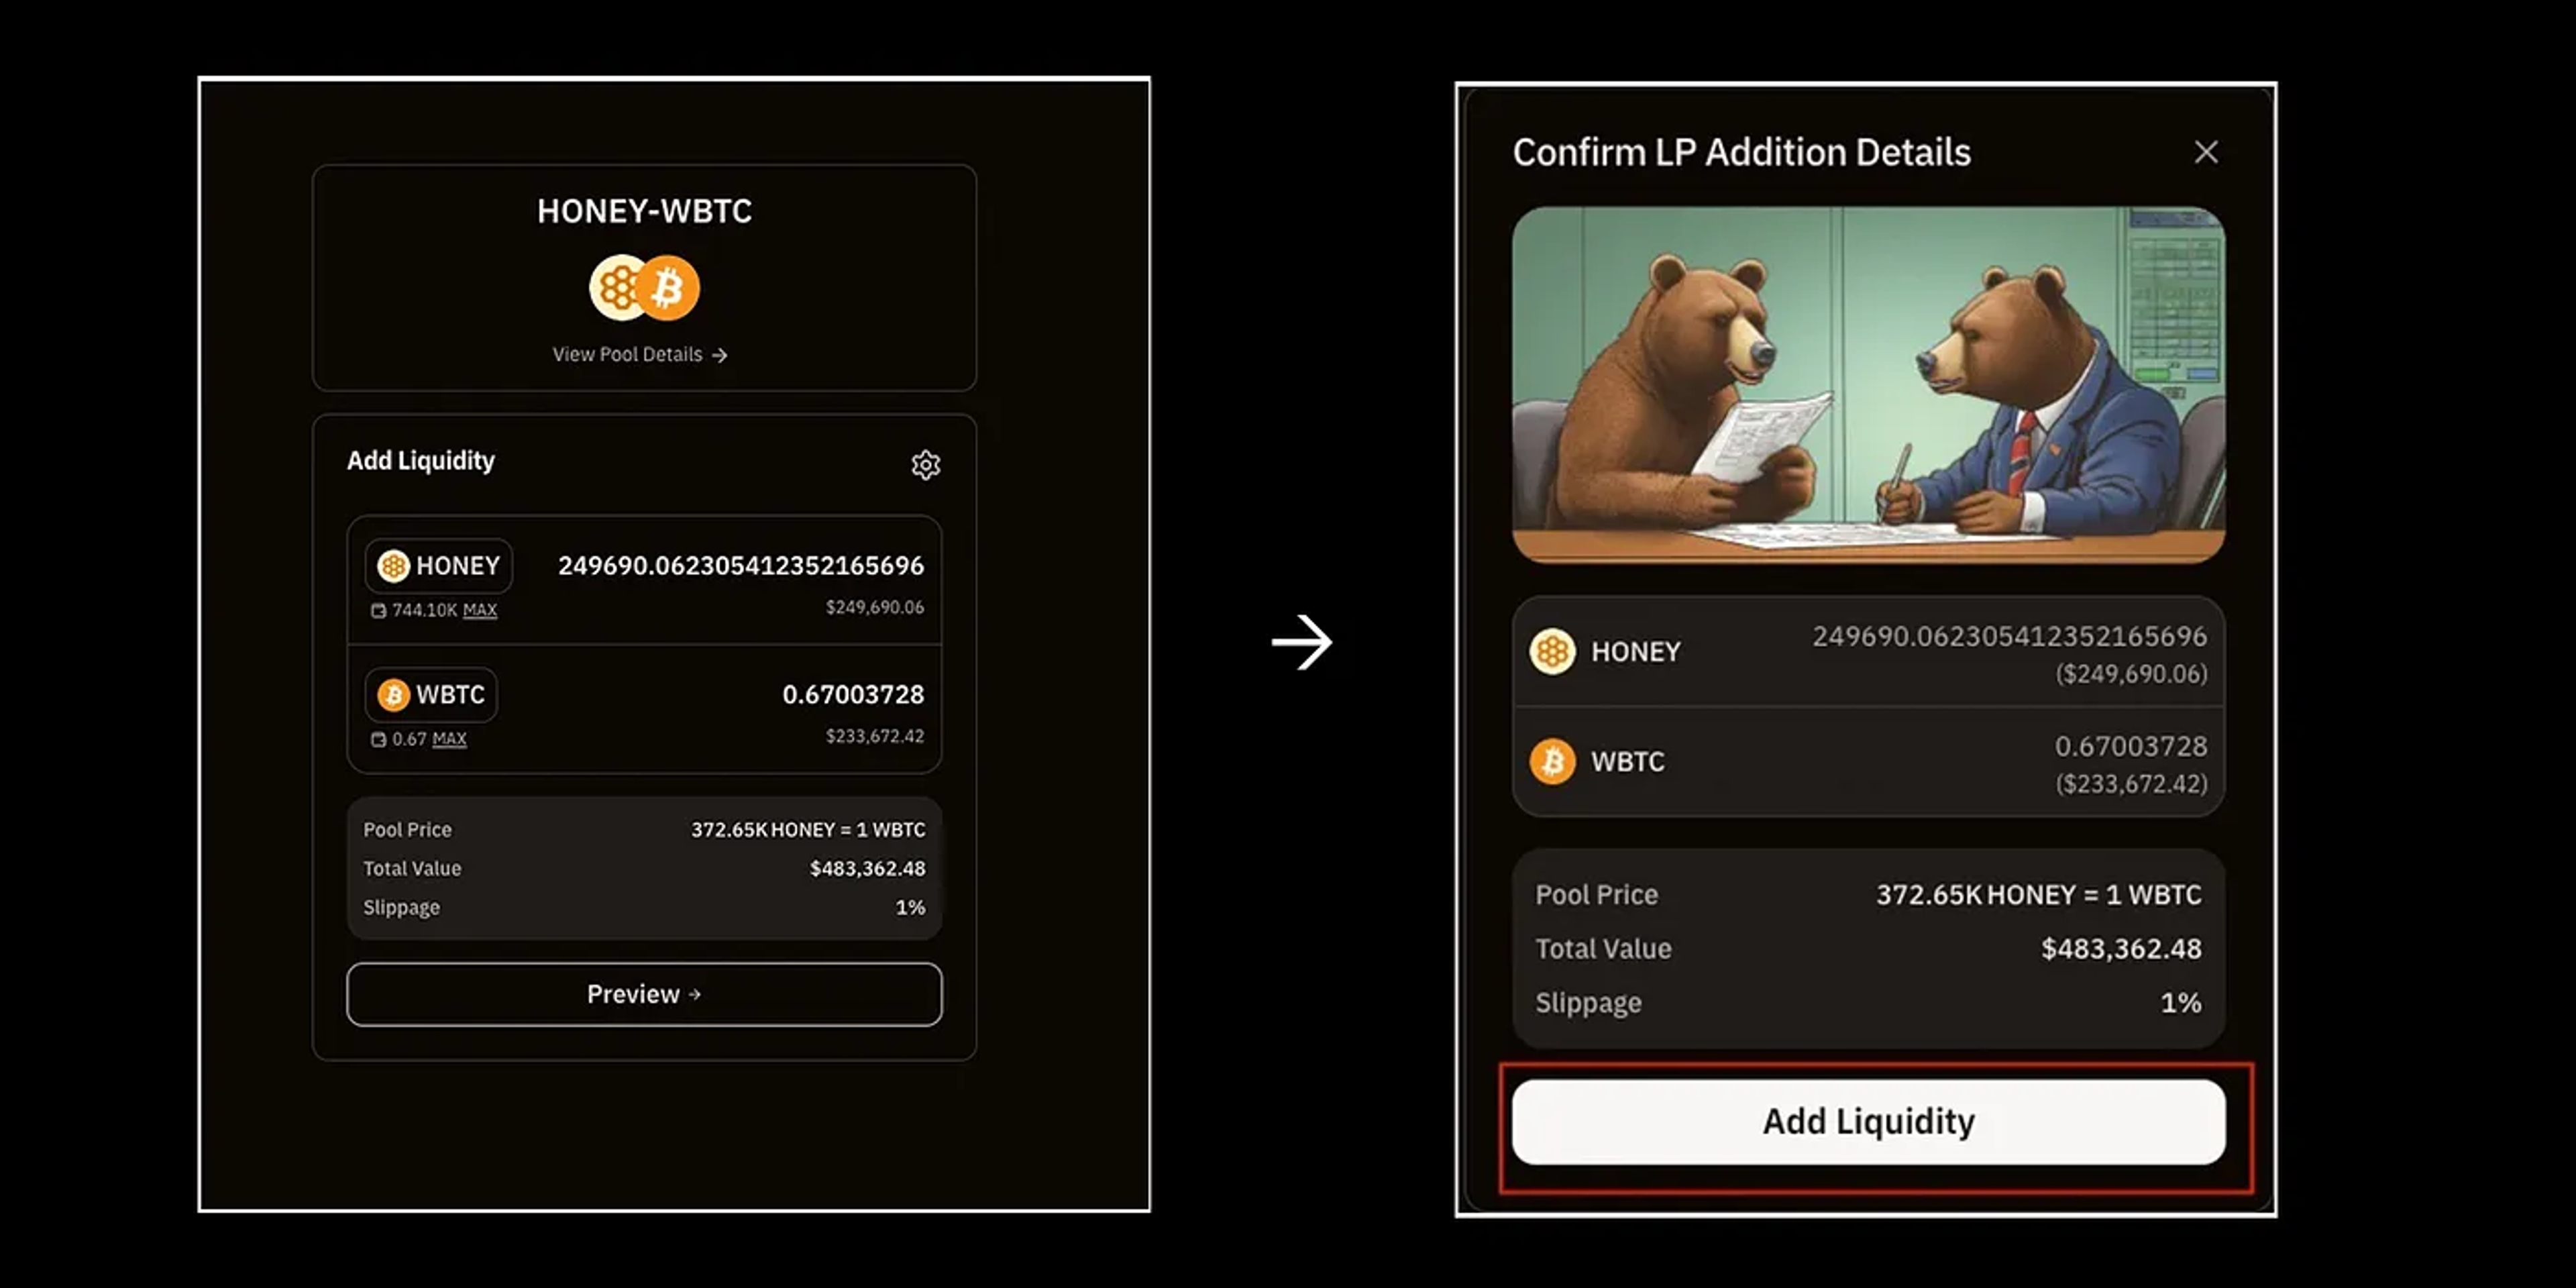Click the HONEY-WBTC pool title
Viewport: 2576px width, 1288px height.
(x=644, y=211)
